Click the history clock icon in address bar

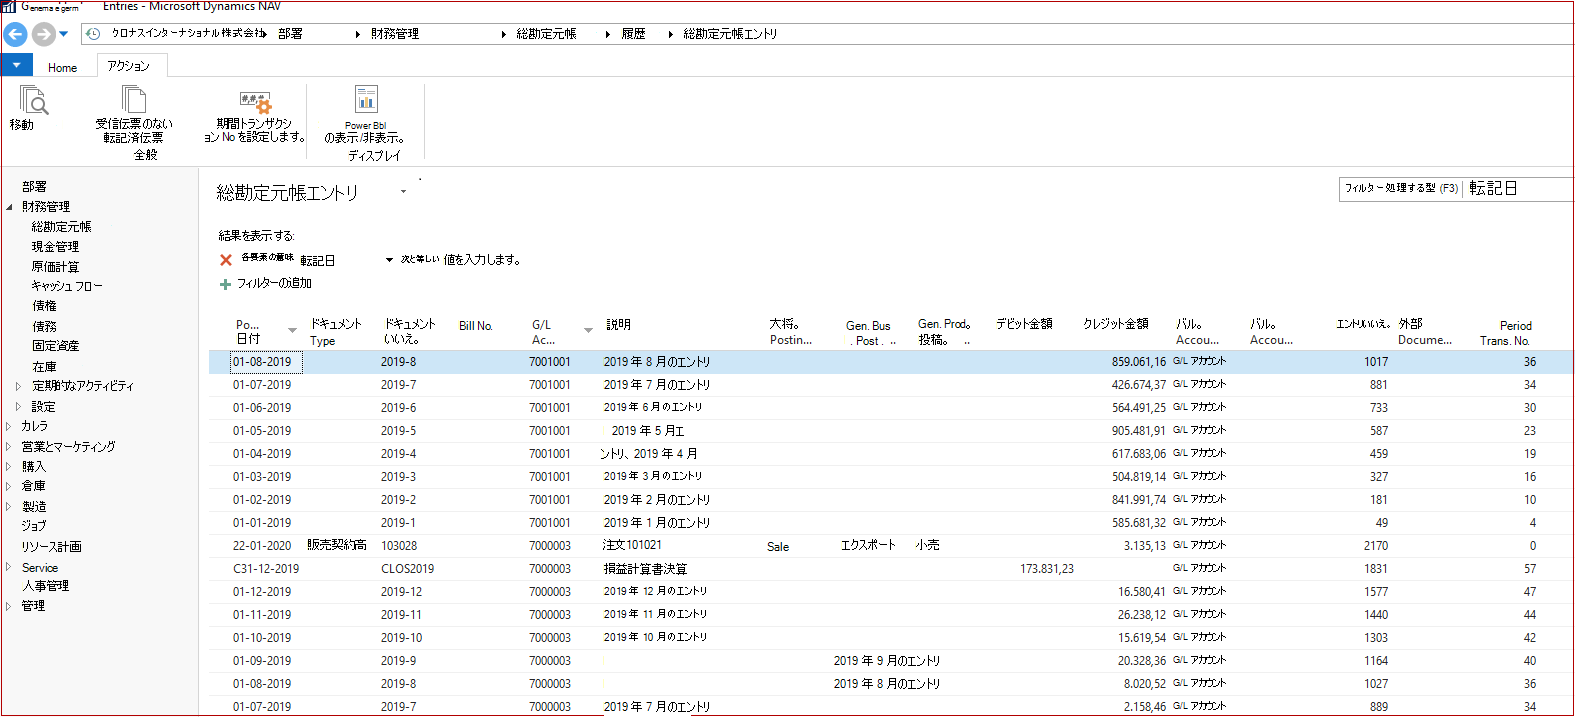93,33
